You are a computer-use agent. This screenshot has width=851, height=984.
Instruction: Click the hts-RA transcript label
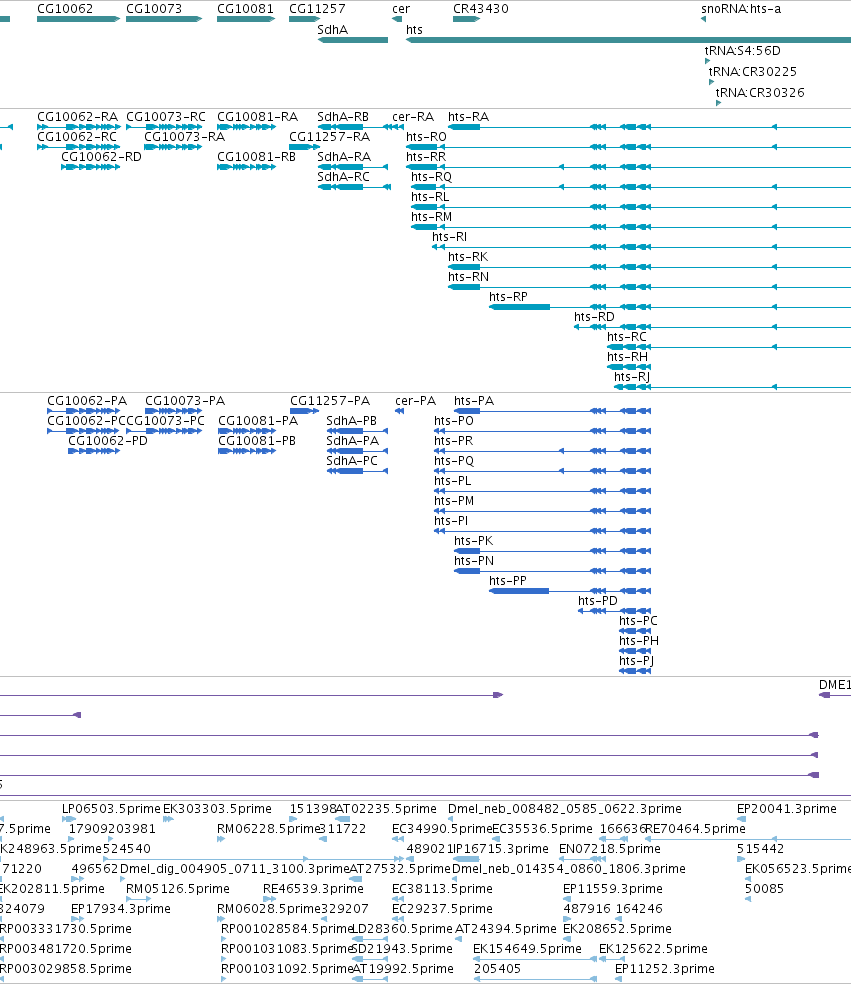468,117
